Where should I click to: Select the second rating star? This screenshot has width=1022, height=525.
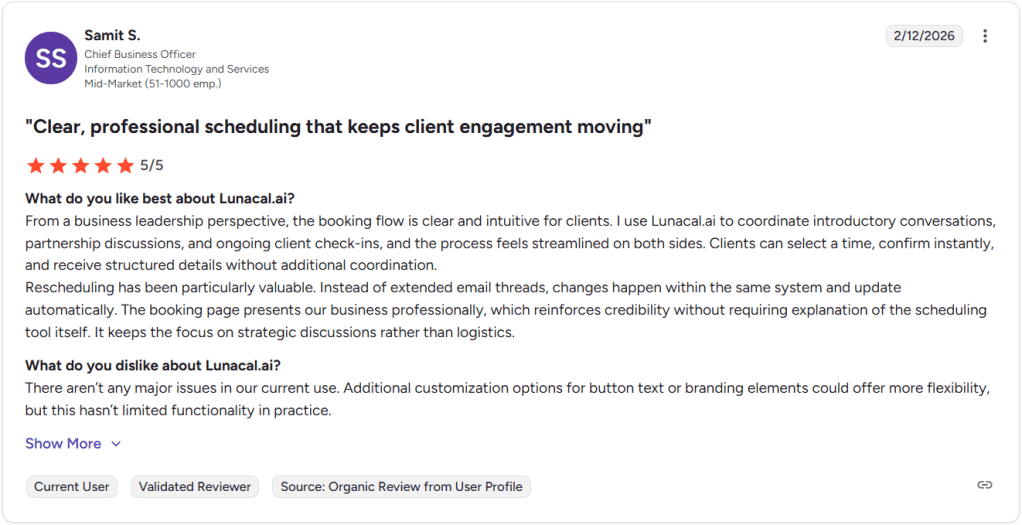coord(58,166)
